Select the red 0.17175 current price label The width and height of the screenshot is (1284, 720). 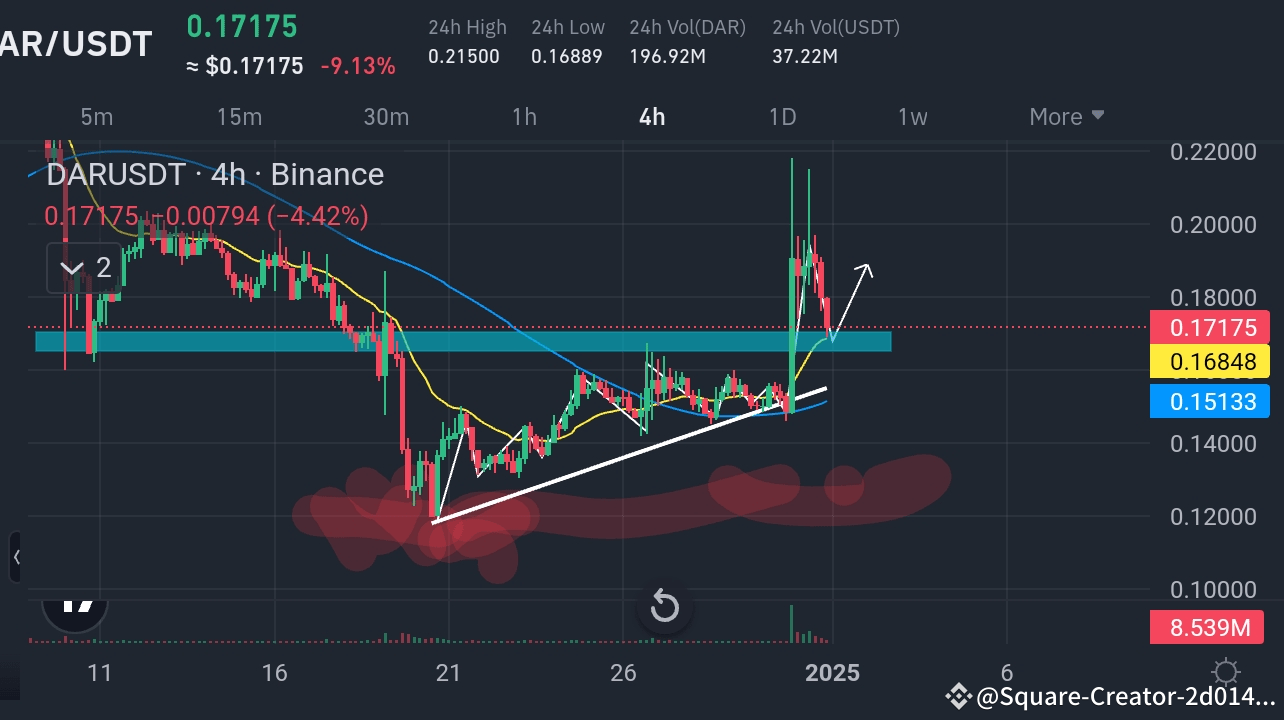[x=1210, y=327]
